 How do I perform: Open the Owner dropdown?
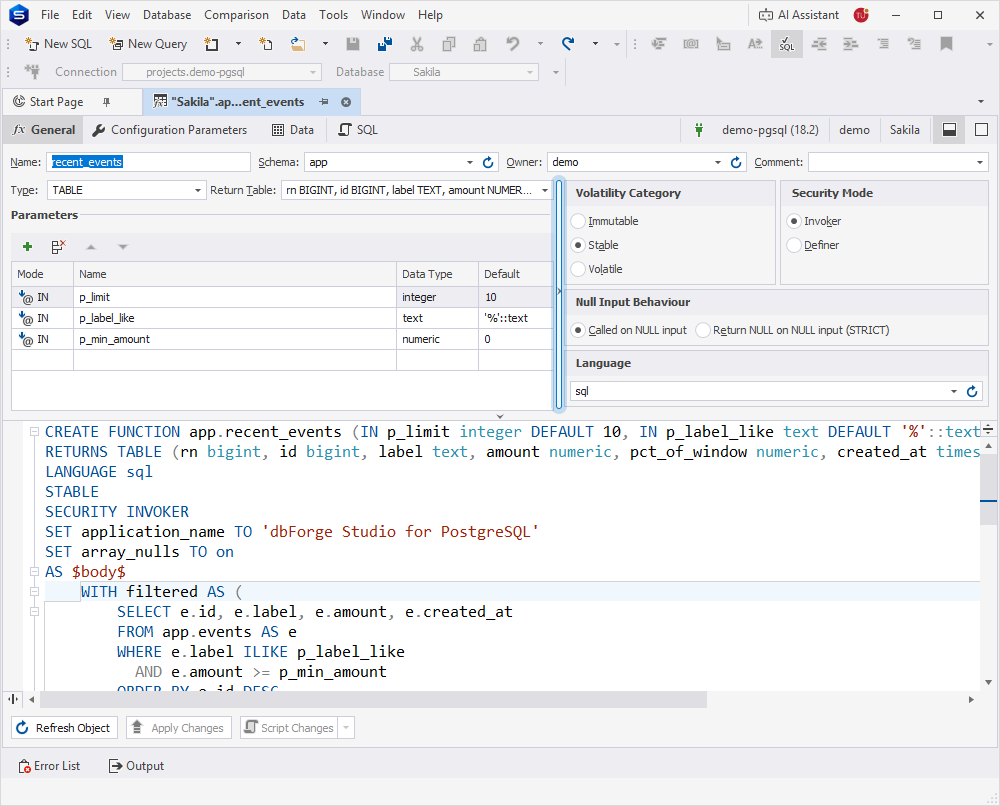pos(718,163)
